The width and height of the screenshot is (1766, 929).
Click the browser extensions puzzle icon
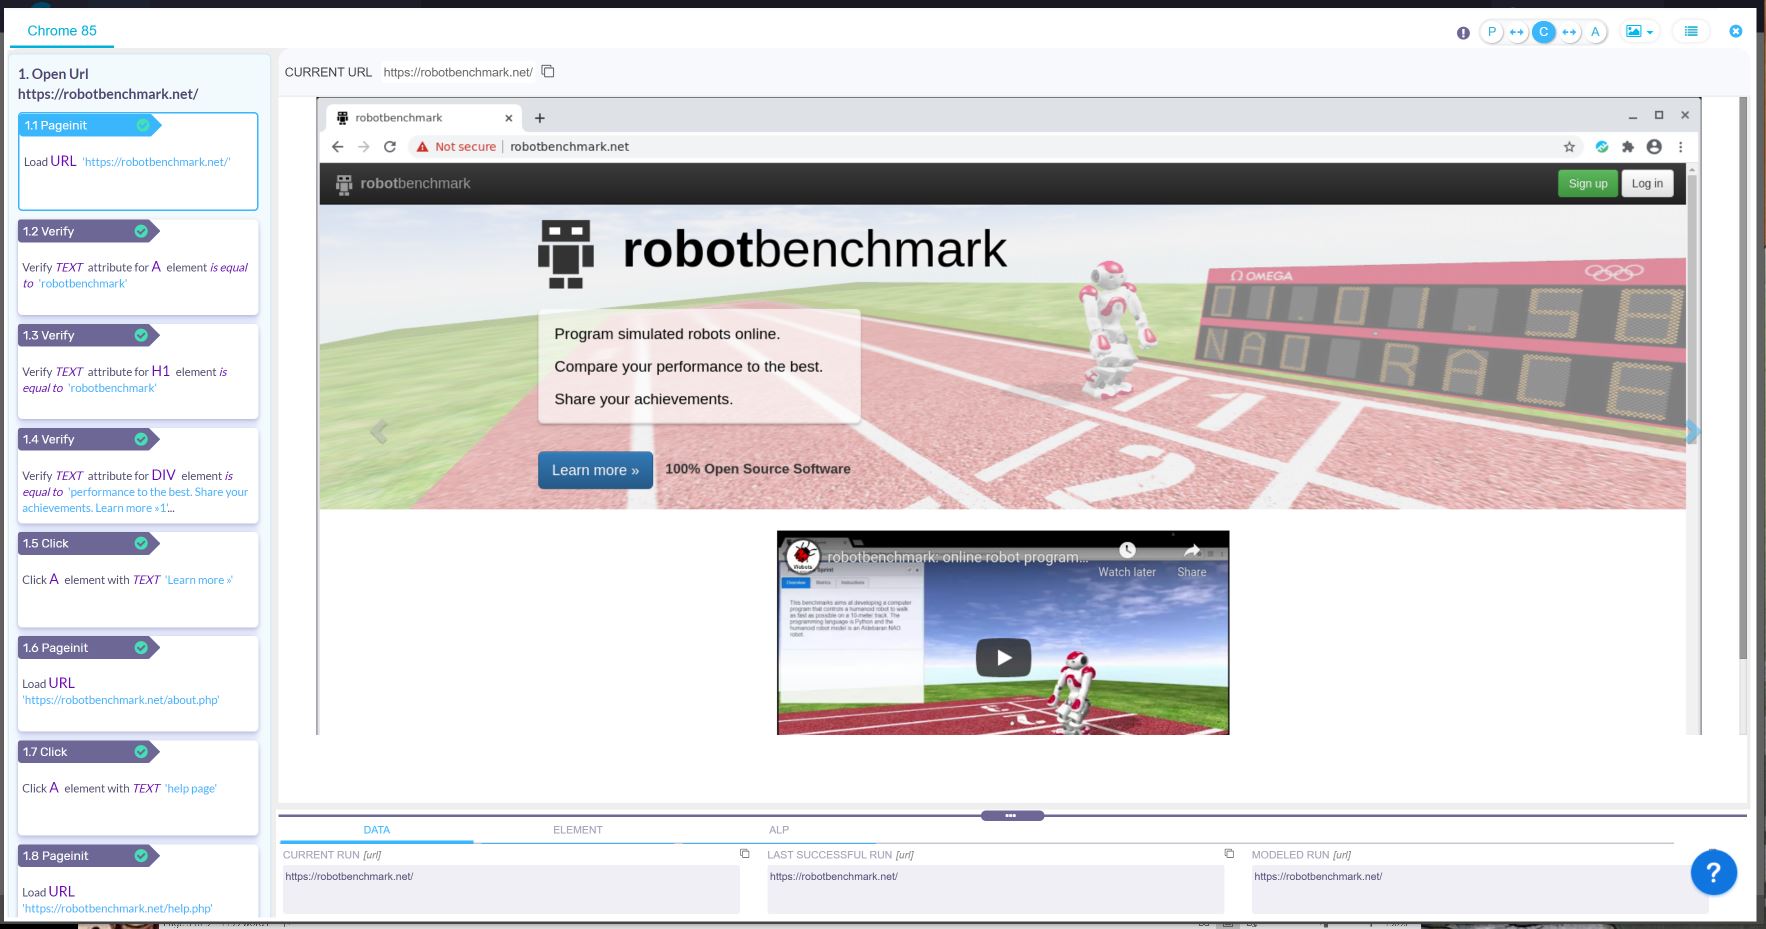[1628, 146]
